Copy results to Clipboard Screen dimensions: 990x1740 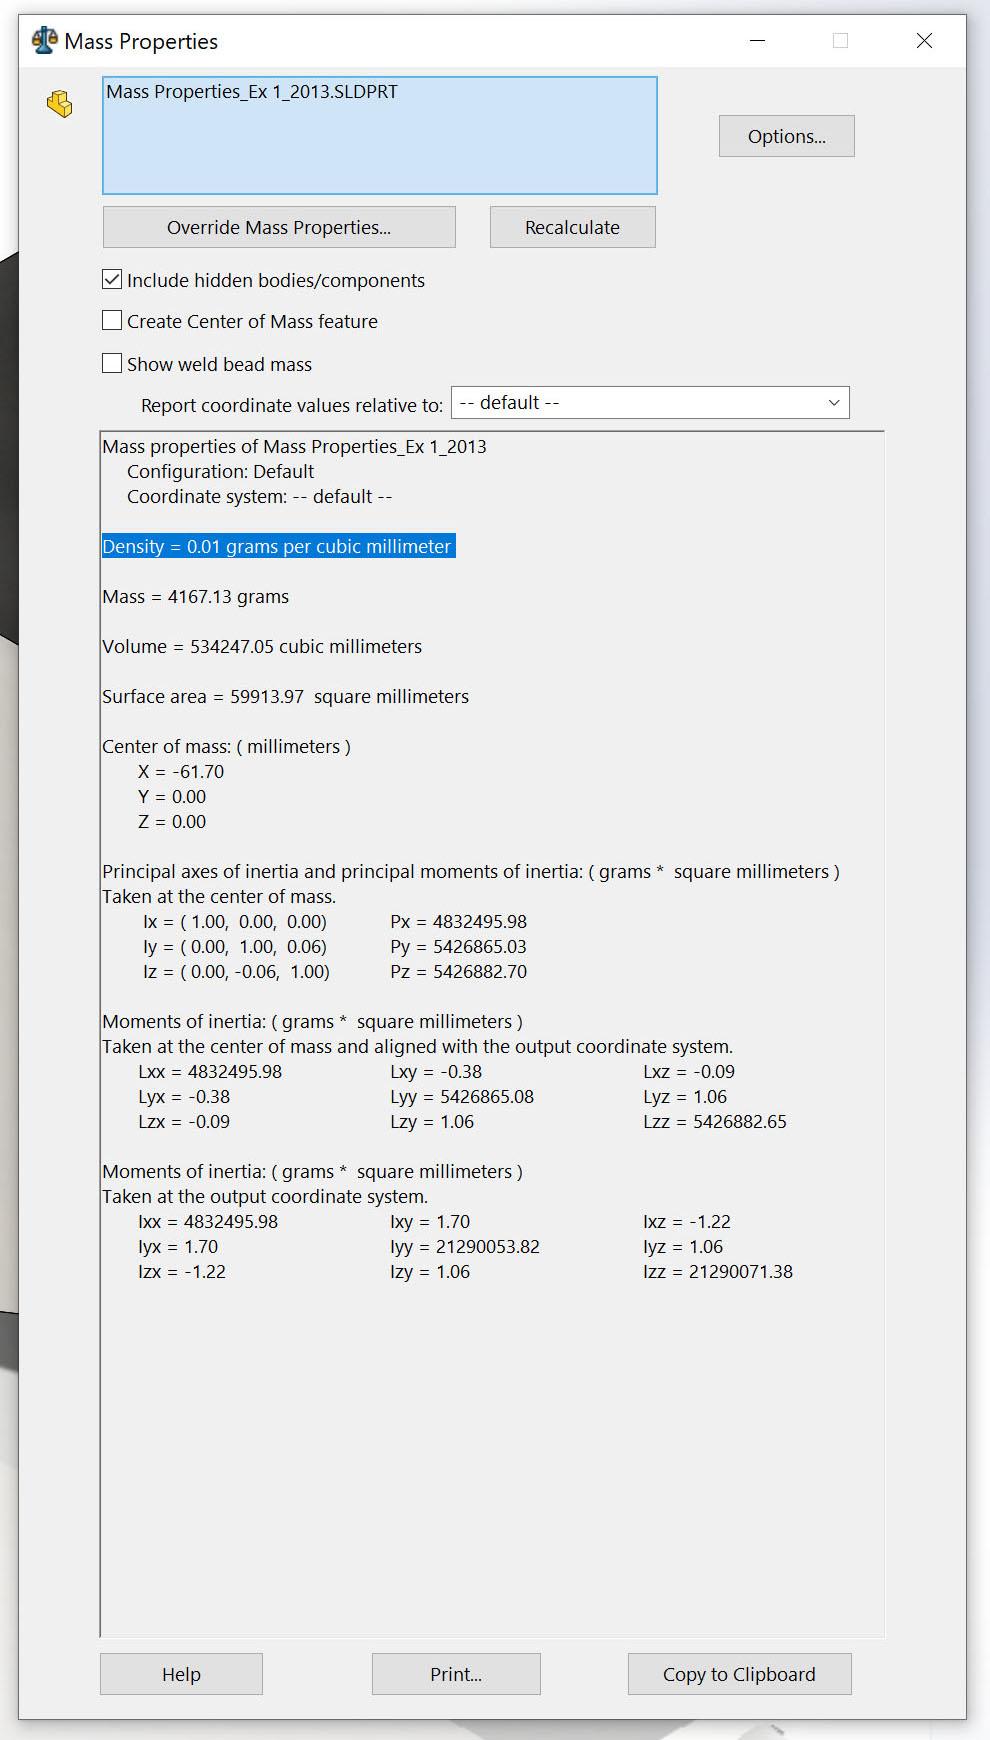pos(739,1674)
